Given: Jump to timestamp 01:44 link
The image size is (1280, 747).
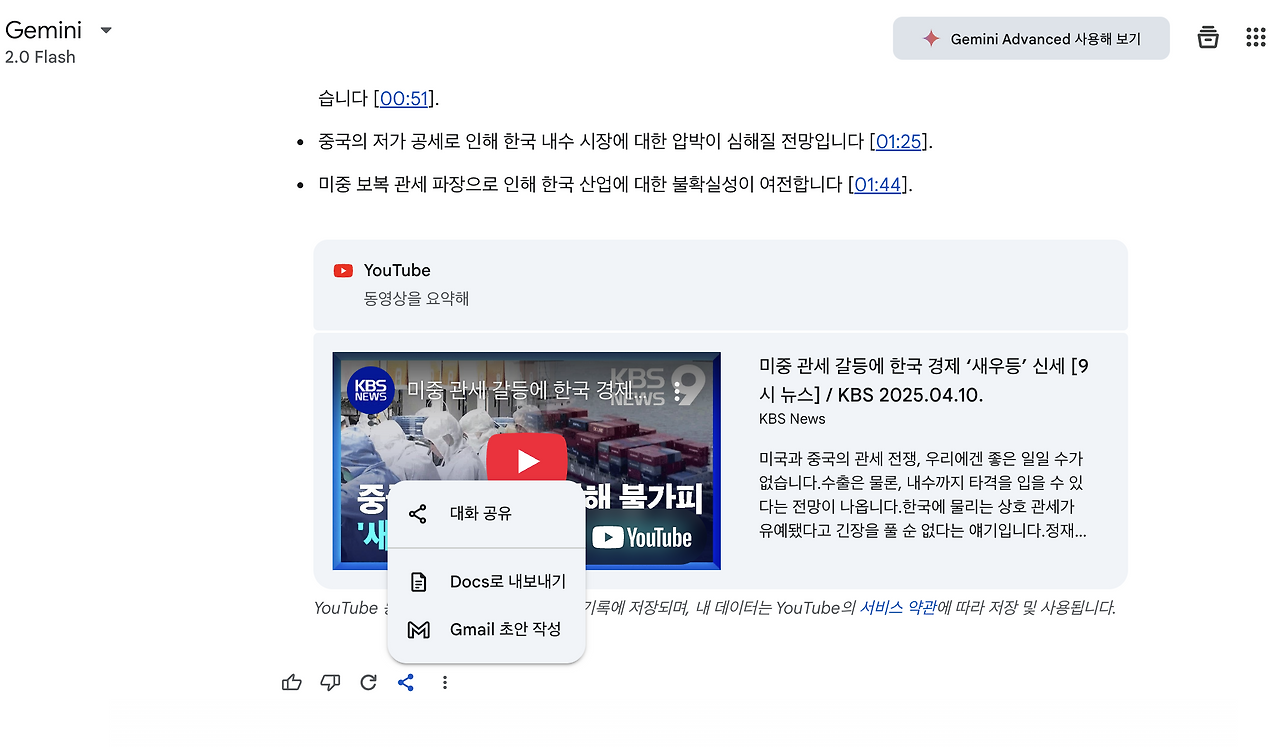Looking at the screenshot, I should click(x=878, y=185).
